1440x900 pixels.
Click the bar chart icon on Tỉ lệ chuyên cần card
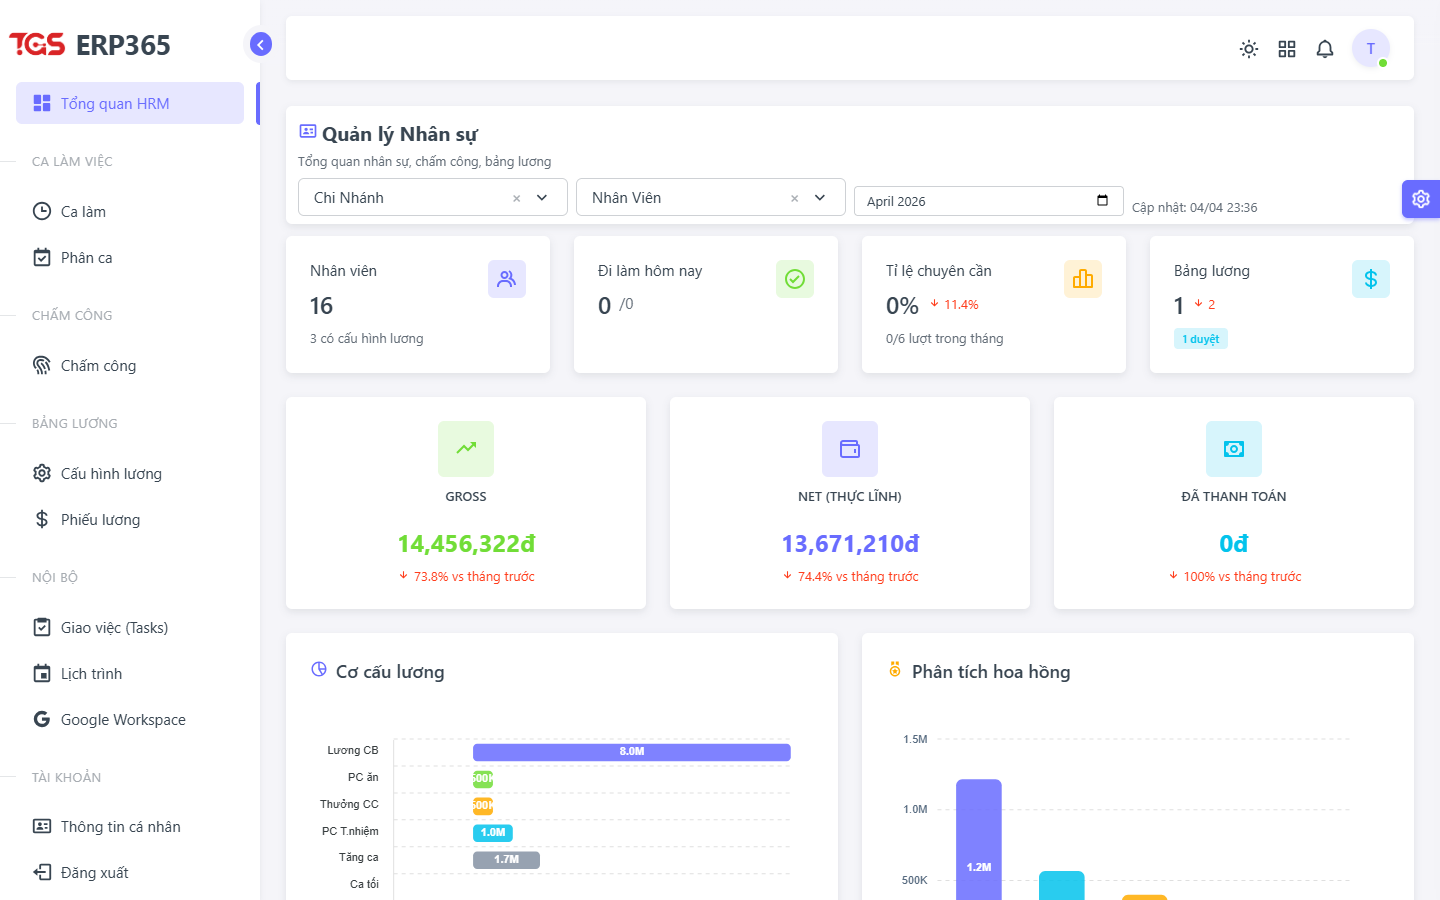point(1083,279)
